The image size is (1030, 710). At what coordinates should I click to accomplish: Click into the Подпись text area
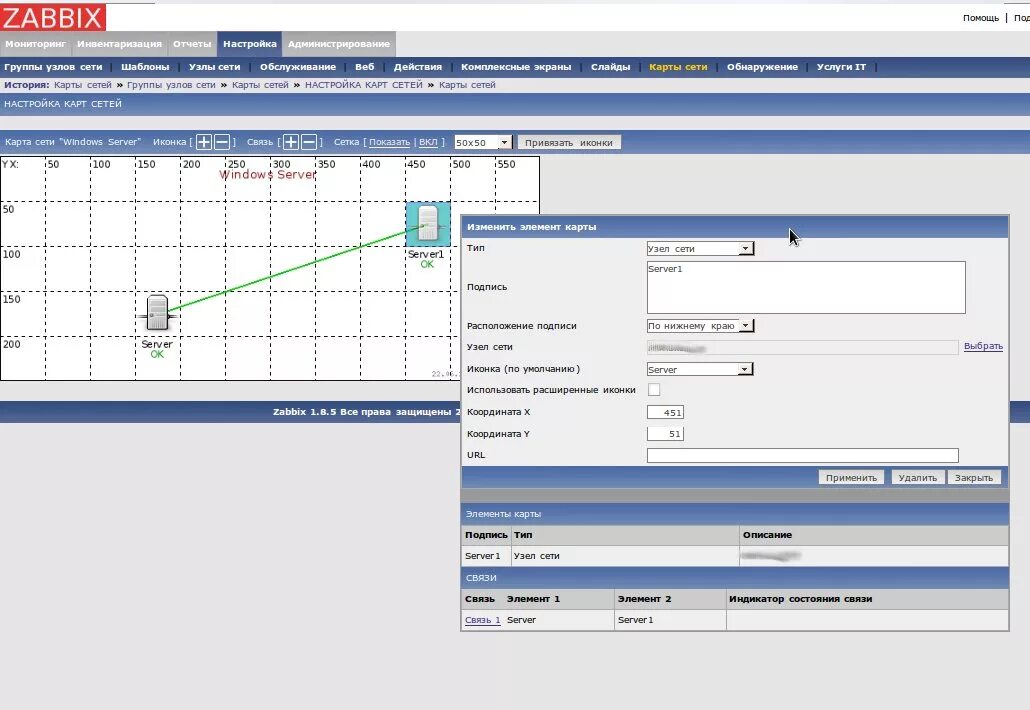click(x=806, y=287)
